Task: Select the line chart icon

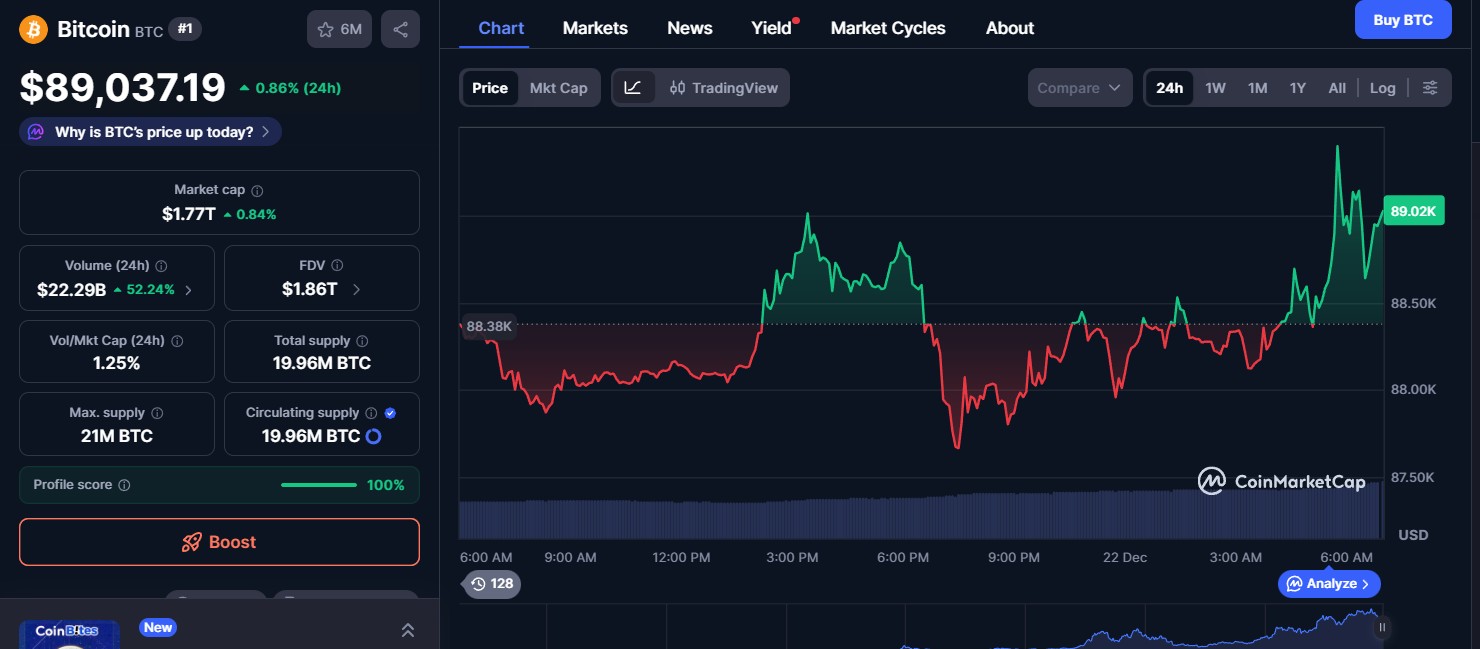Action: click(633, 87)
